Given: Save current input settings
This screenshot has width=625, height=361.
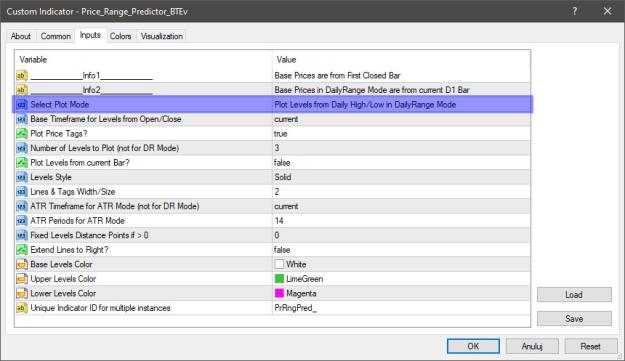Looking at the screenshot, I should (x=574, y=319).
